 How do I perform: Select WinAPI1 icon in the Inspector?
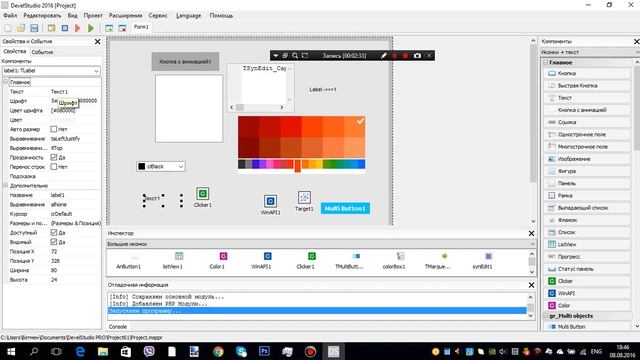click(x=267, y=256)
